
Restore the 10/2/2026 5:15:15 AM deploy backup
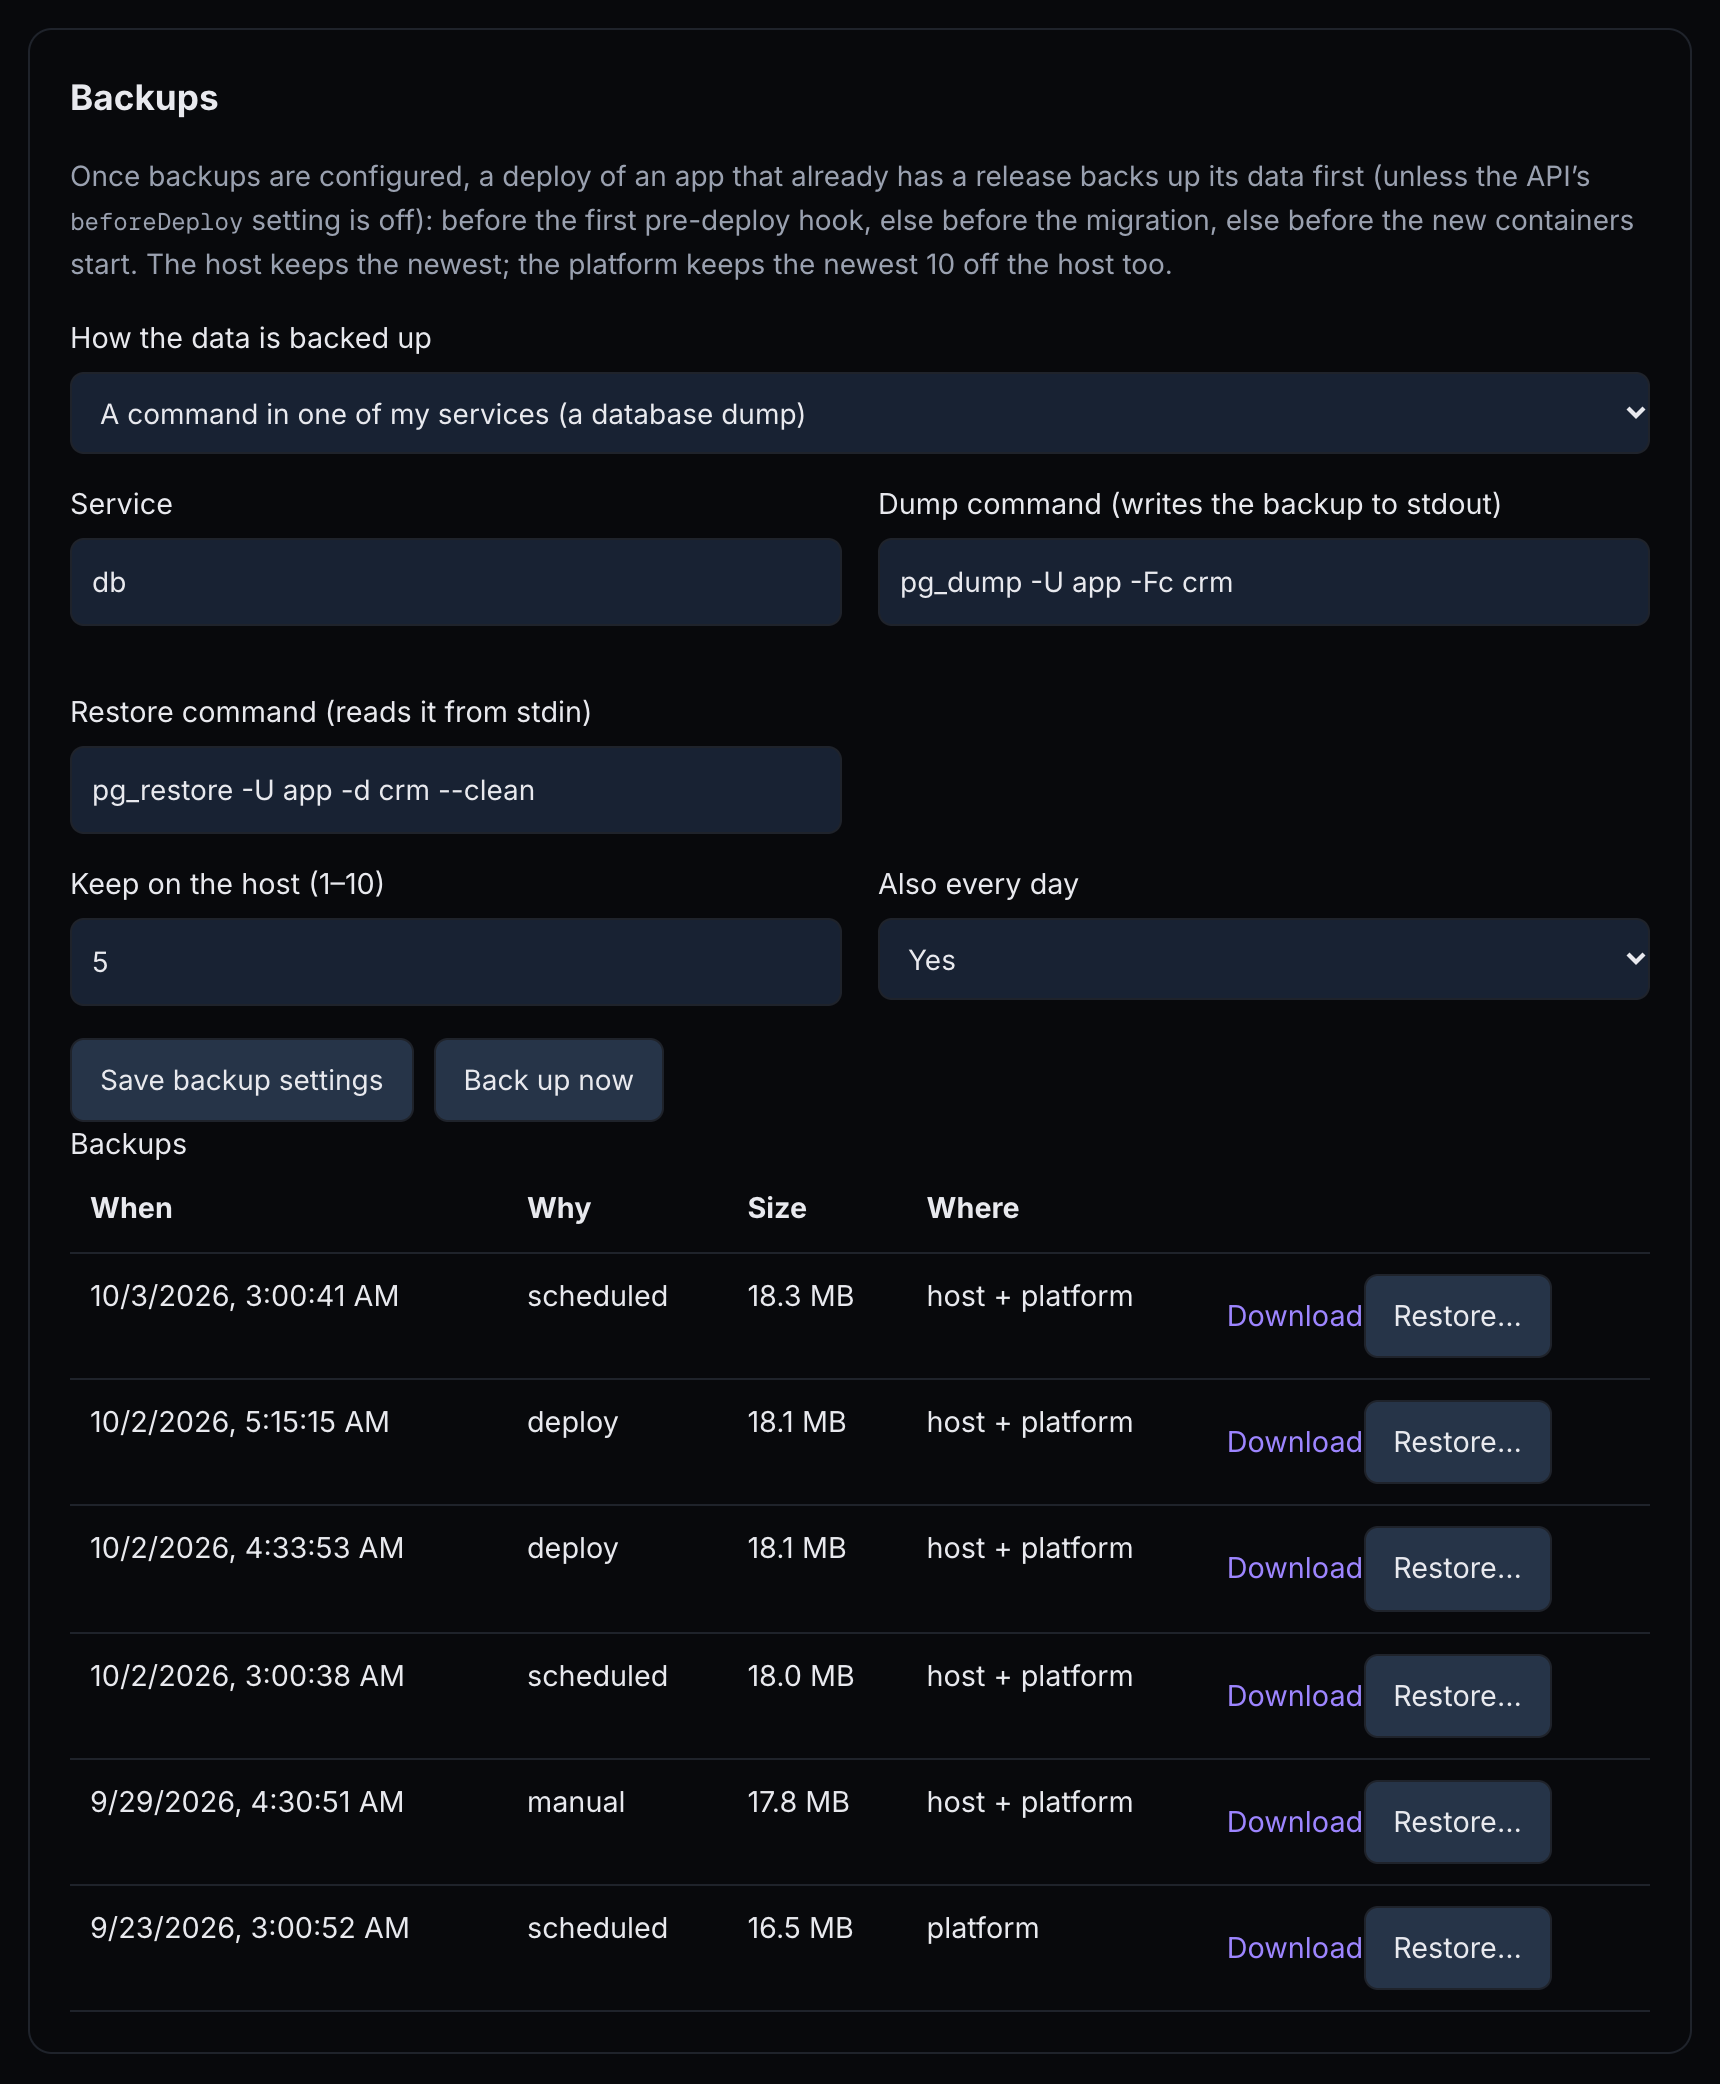pos(1457,1442)
